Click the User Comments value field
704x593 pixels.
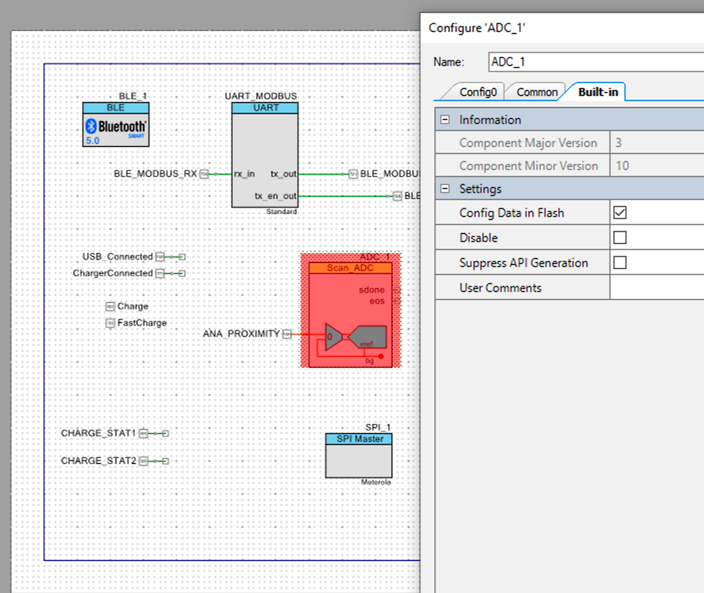[x=657, y=287]
